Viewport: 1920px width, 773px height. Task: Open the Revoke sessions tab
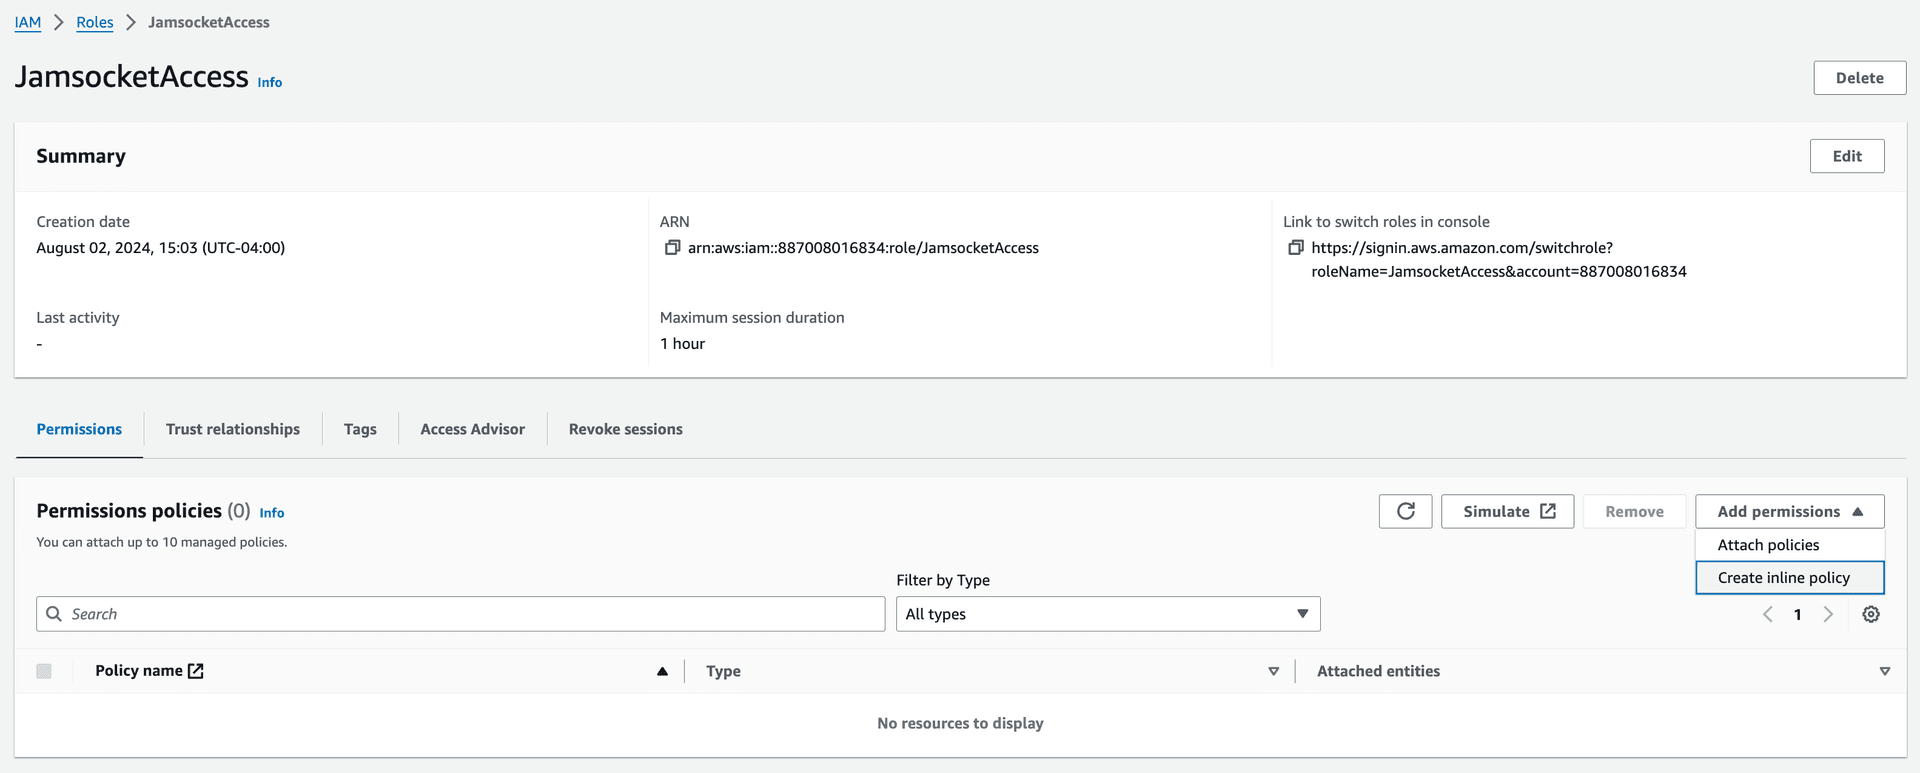pos(626,429)
